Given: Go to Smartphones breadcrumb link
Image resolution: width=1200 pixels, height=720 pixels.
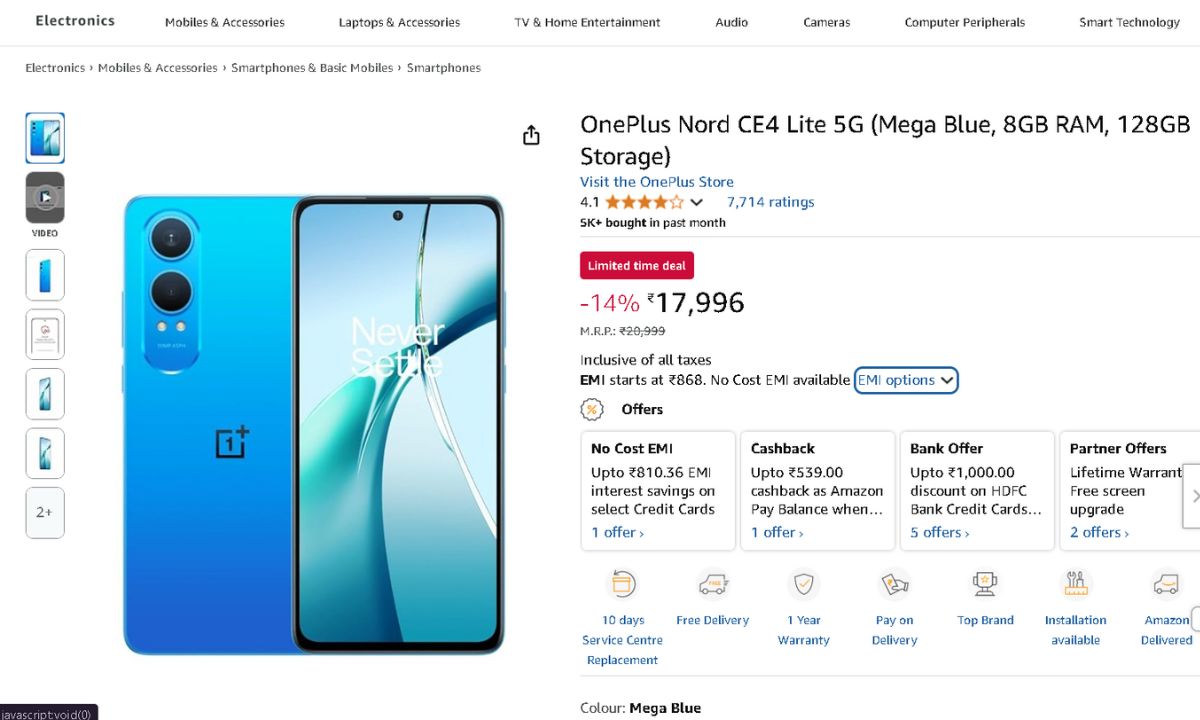Looking at the screenshot, I should (x=443, y=68).
